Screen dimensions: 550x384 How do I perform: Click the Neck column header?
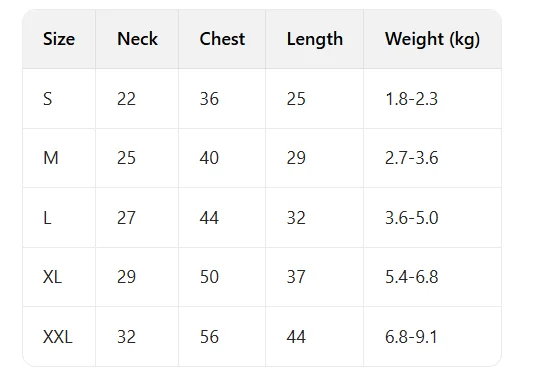pos(137,39)
